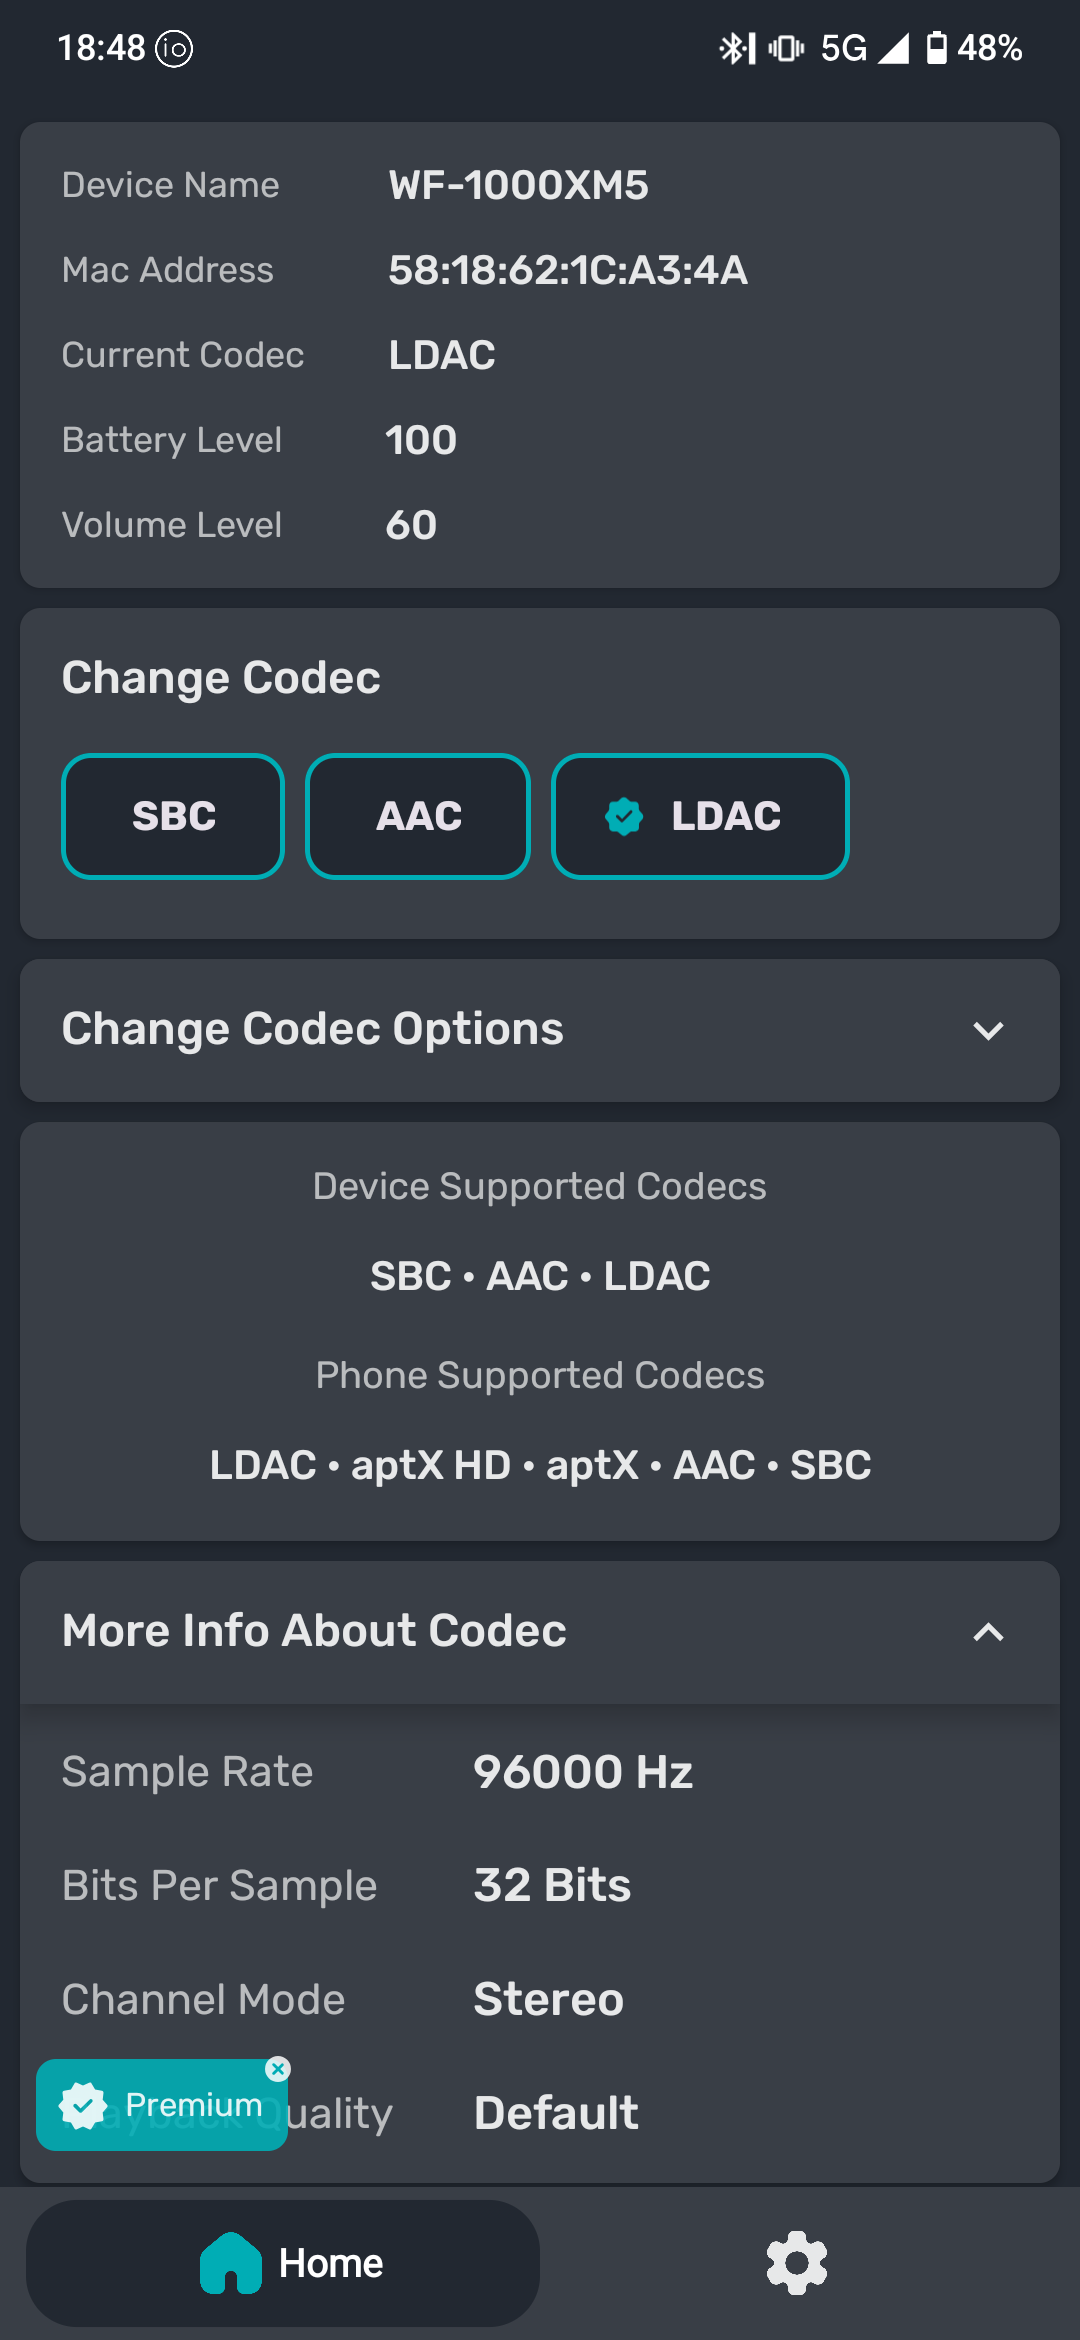The image size is (1080, 2340).
Task: Switch codec to AAC
Action: click(418, 816)
